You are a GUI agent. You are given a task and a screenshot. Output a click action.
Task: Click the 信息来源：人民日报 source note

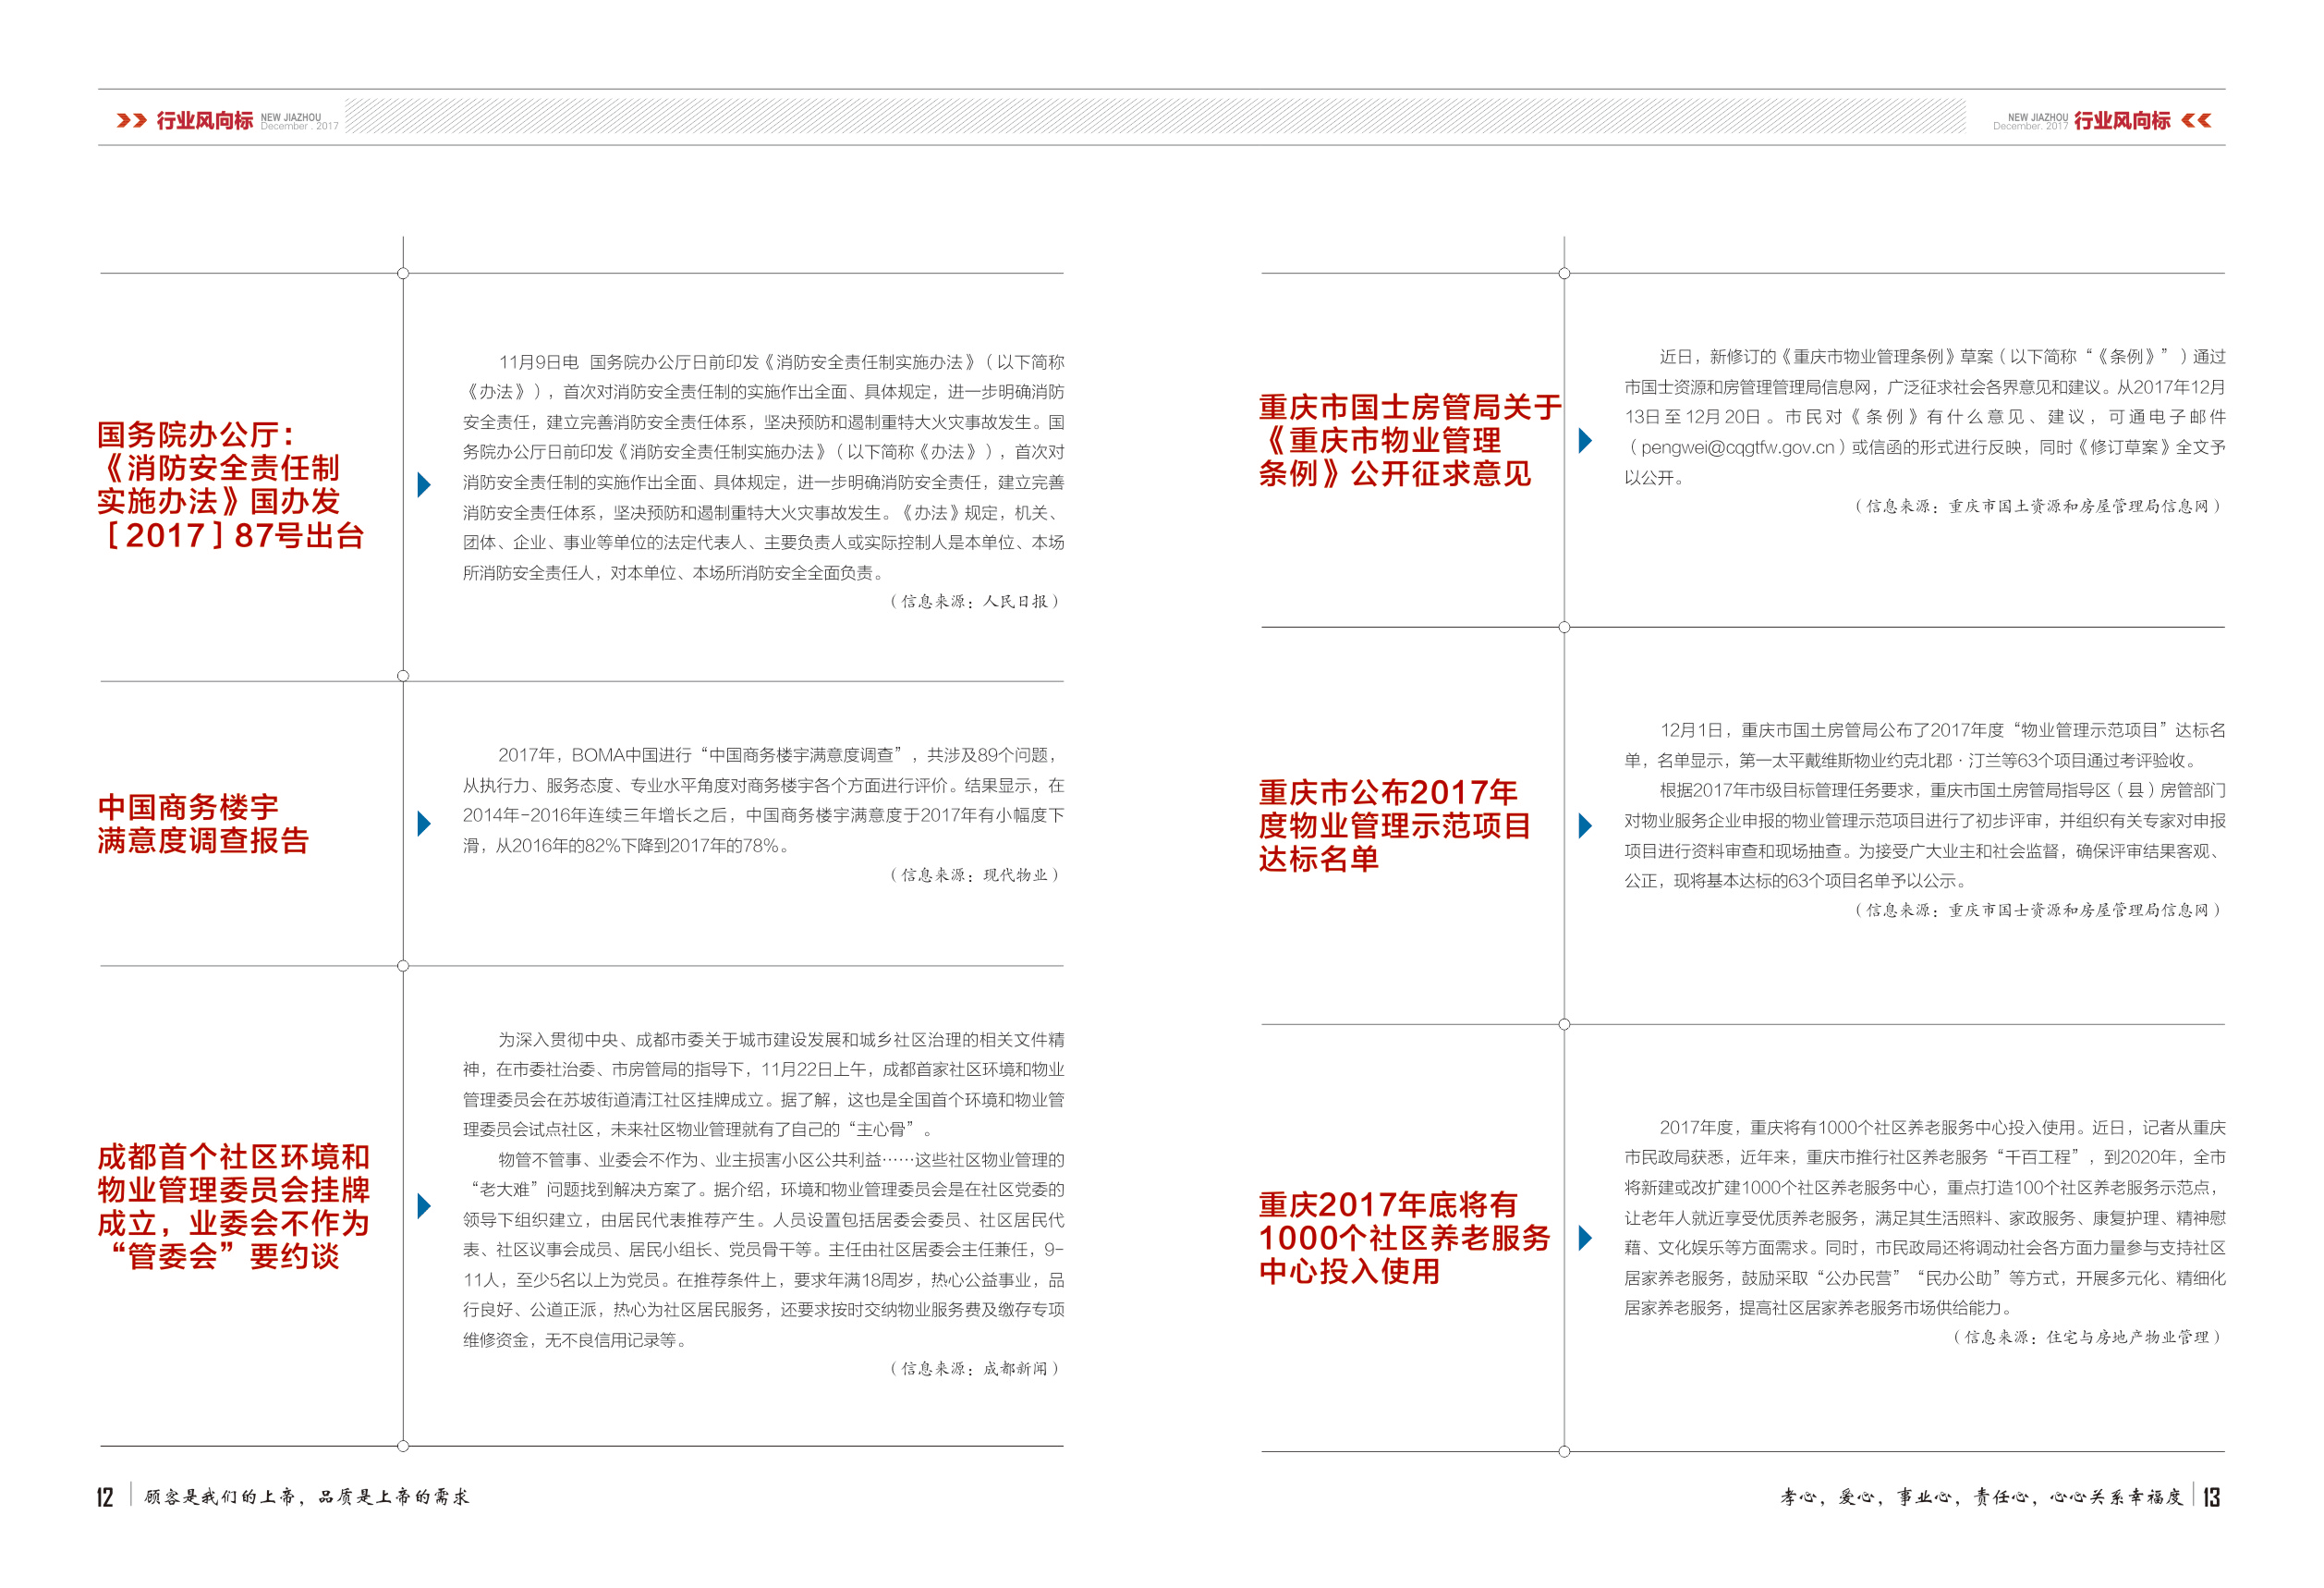pyautogui.click(x=975, y=602)
